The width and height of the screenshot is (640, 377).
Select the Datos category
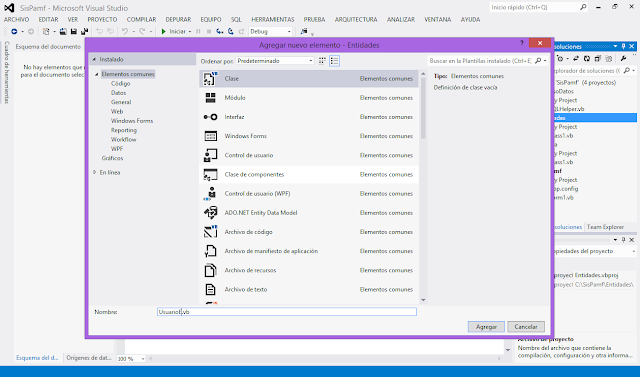pyautogui.click(x=118, y=93)
